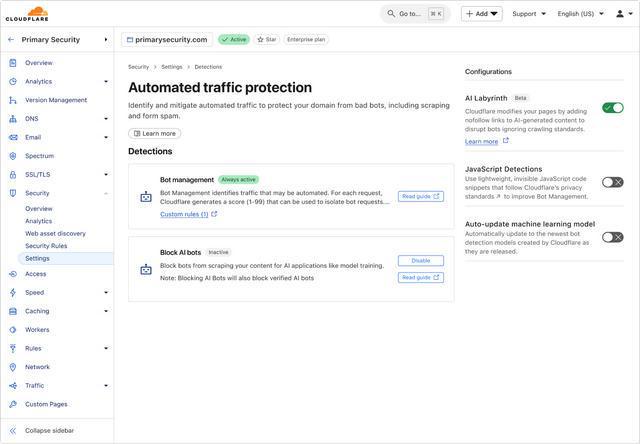The image size is (640, 444).
Task: Click the Analytics clock icon
Action: [x=13, y=81]
